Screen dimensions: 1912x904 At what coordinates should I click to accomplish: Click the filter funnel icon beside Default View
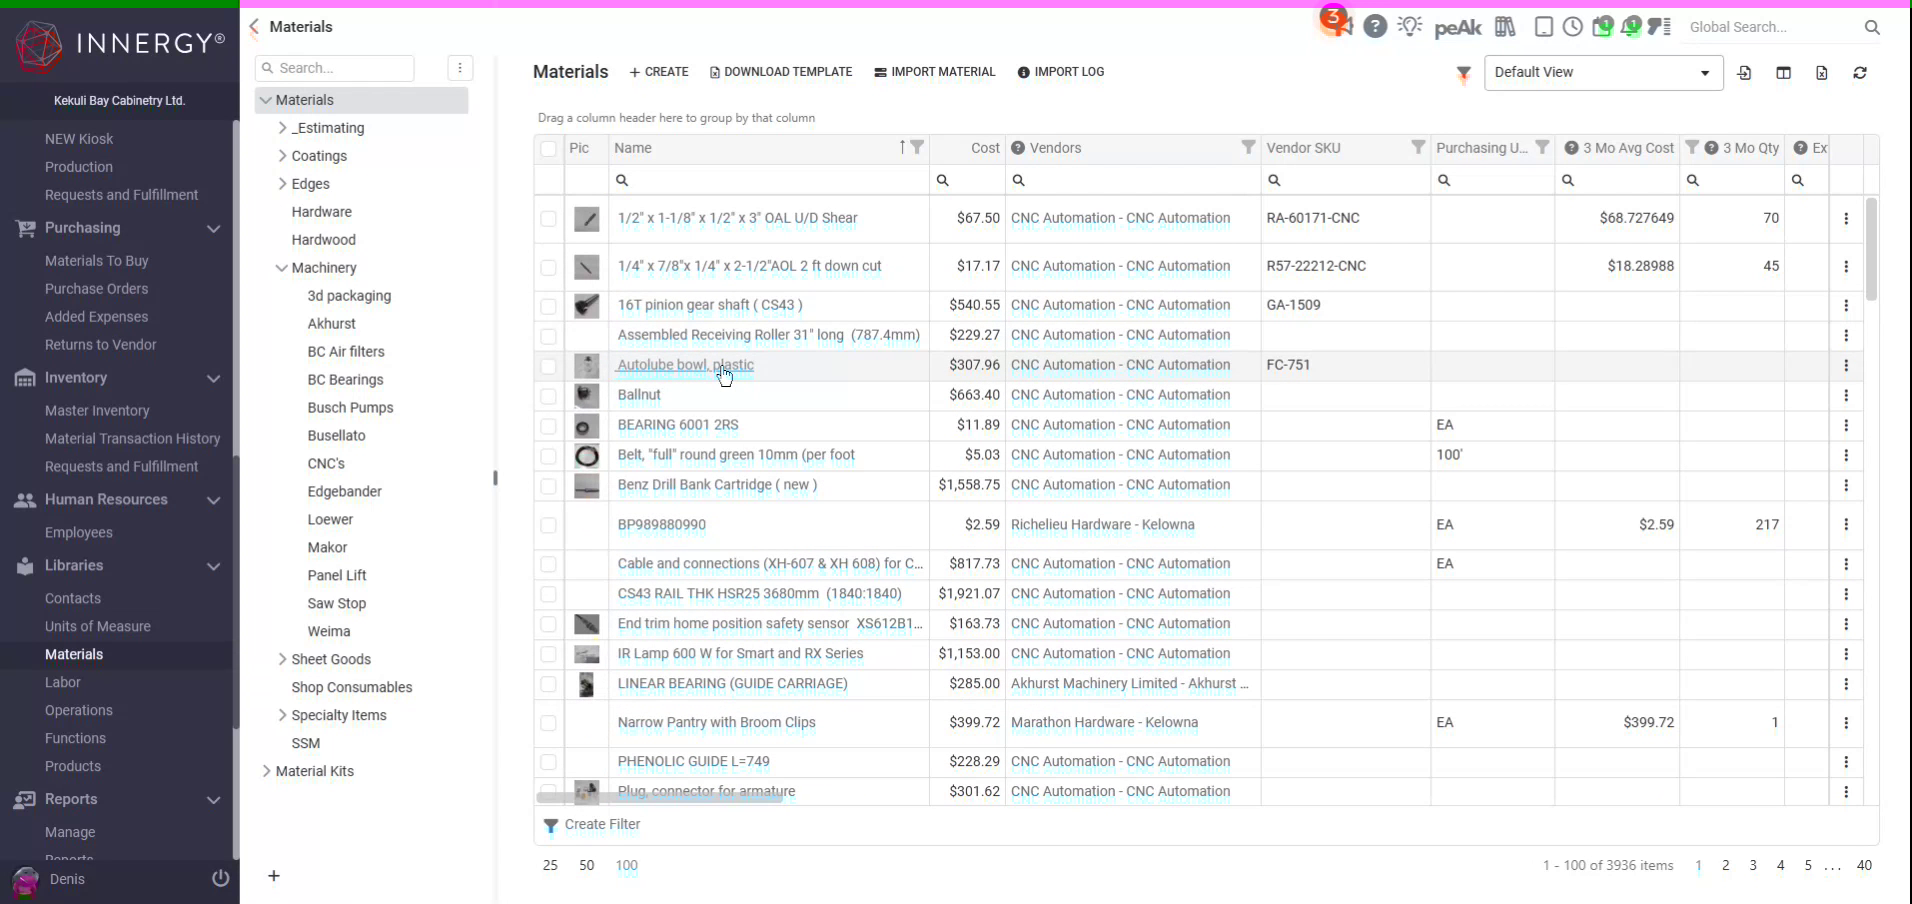tap(1463, 73)
